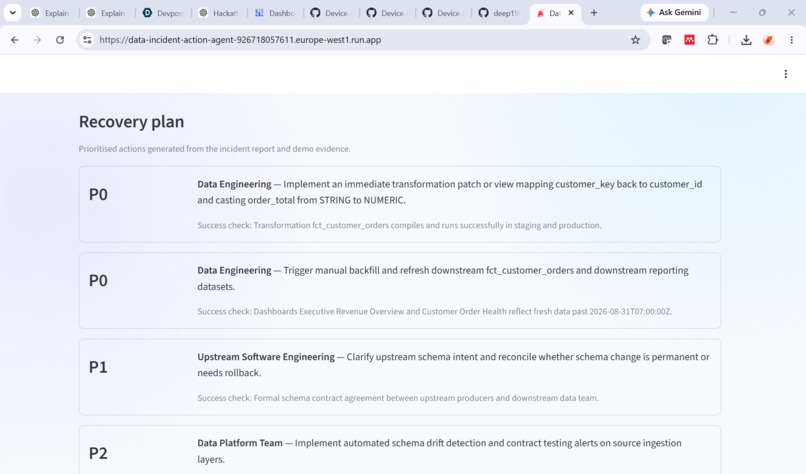806x474 pixels.
Task: Bookmark this page with star icon
Action: coord(635,40)
